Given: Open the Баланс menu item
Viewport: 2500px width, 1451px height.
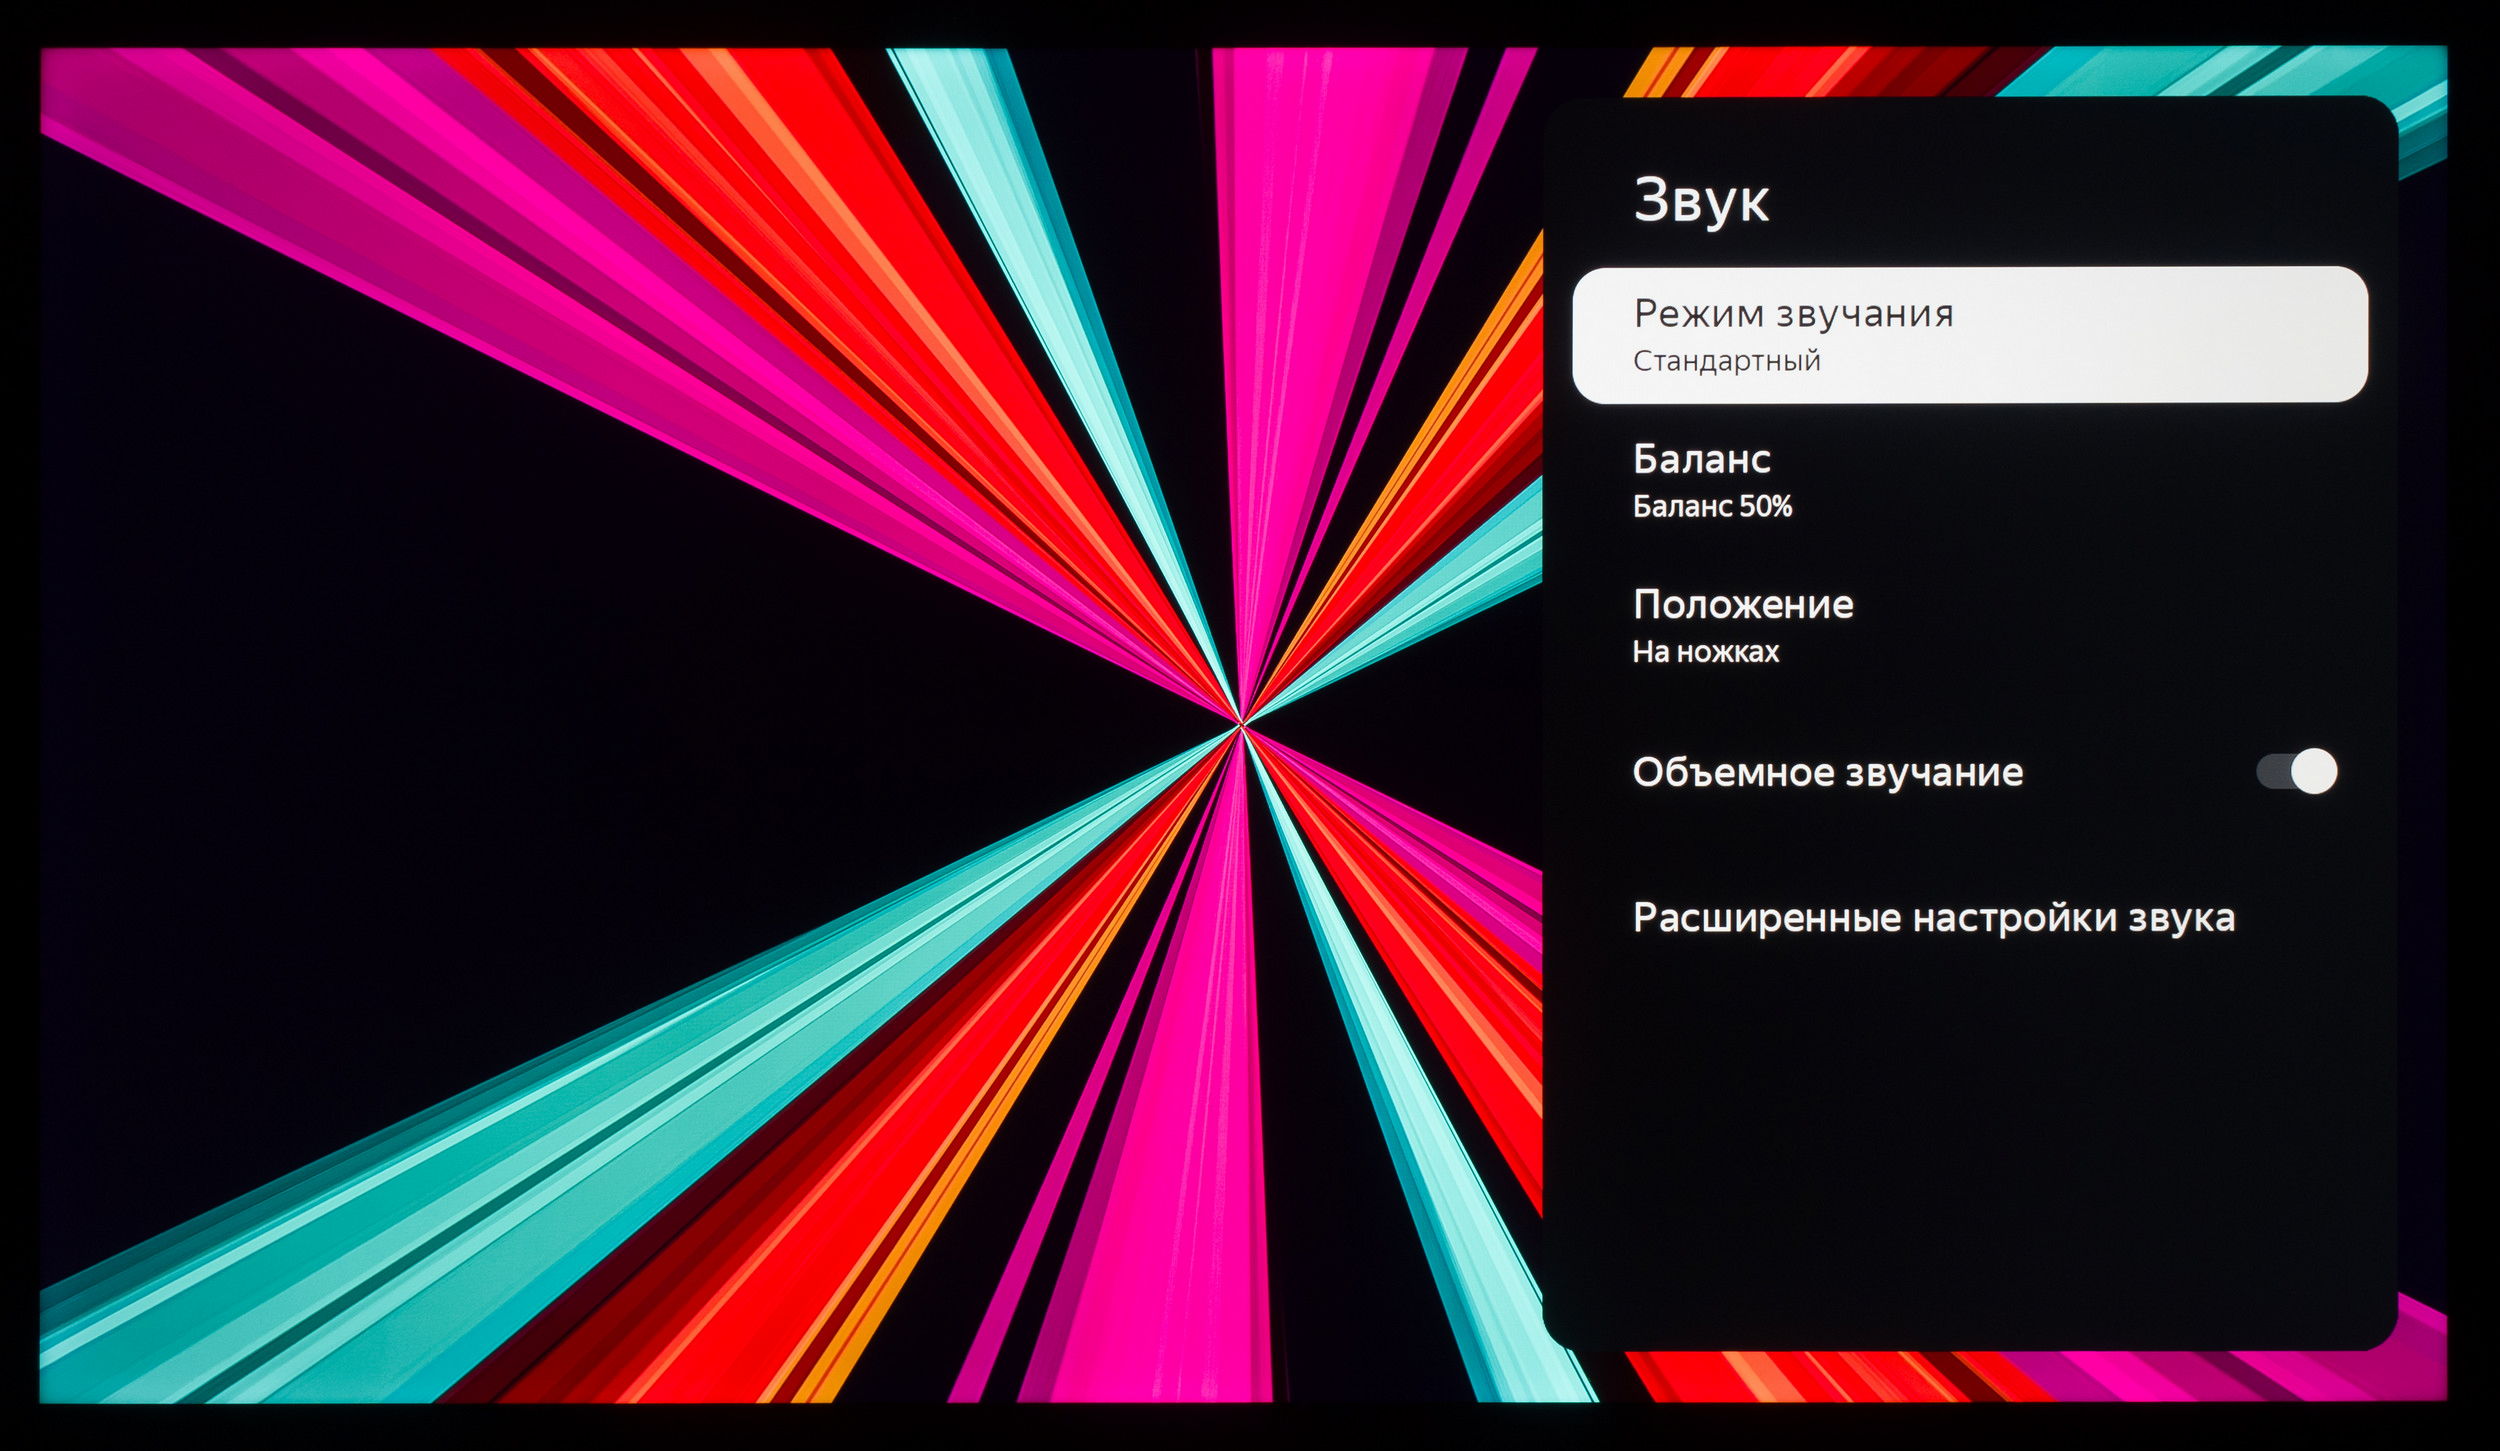Looking at the screenshot, I should point(1701,460).
